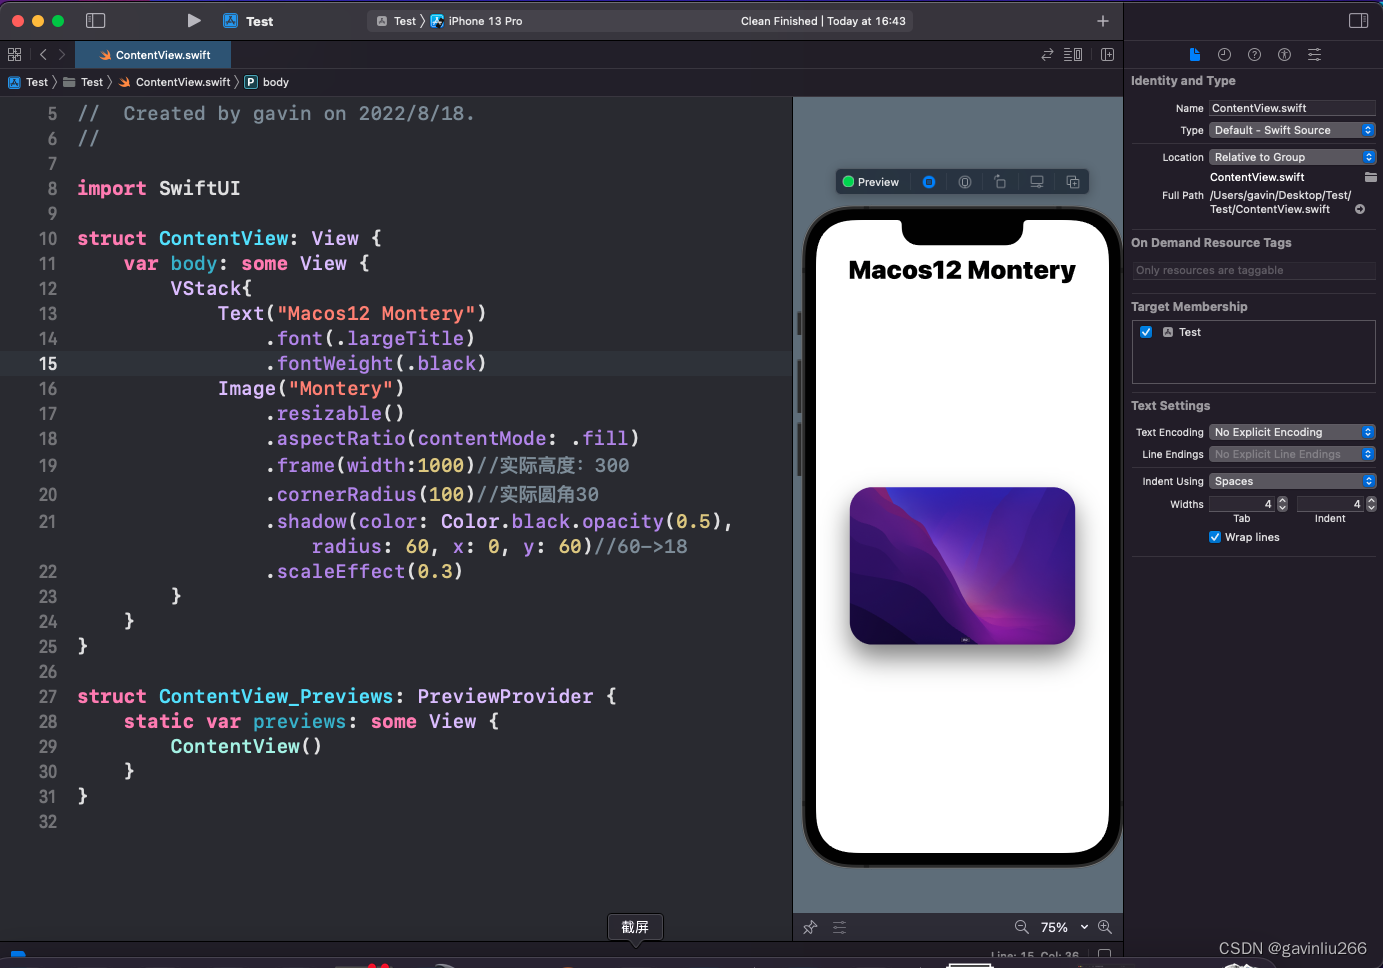Toggle code review arrows icon
Viewport: 1383px width, 968px height.
tap(1047, 55)
